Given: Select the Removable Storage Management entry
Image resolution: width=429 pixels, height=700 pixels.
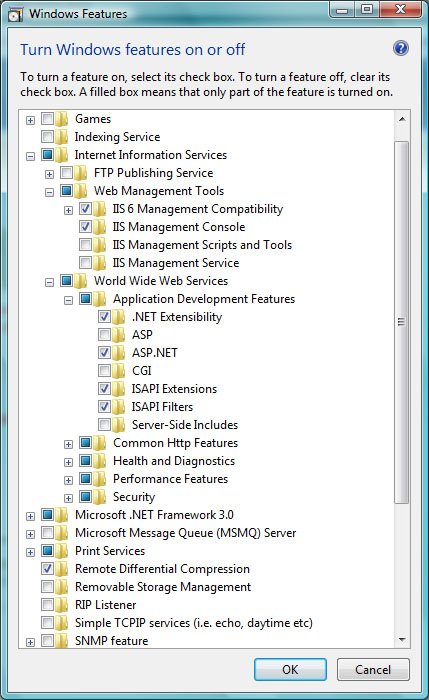Looking at the screenshot, I should pyautogui.click(x=163, y=587).
